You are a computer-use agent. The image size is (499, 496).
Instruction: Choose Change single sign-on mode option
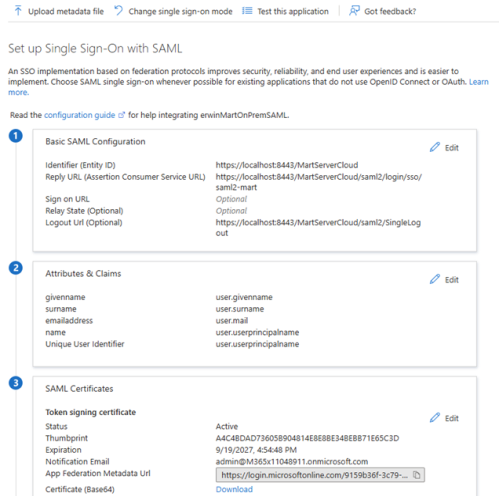[x=174, y=11]
